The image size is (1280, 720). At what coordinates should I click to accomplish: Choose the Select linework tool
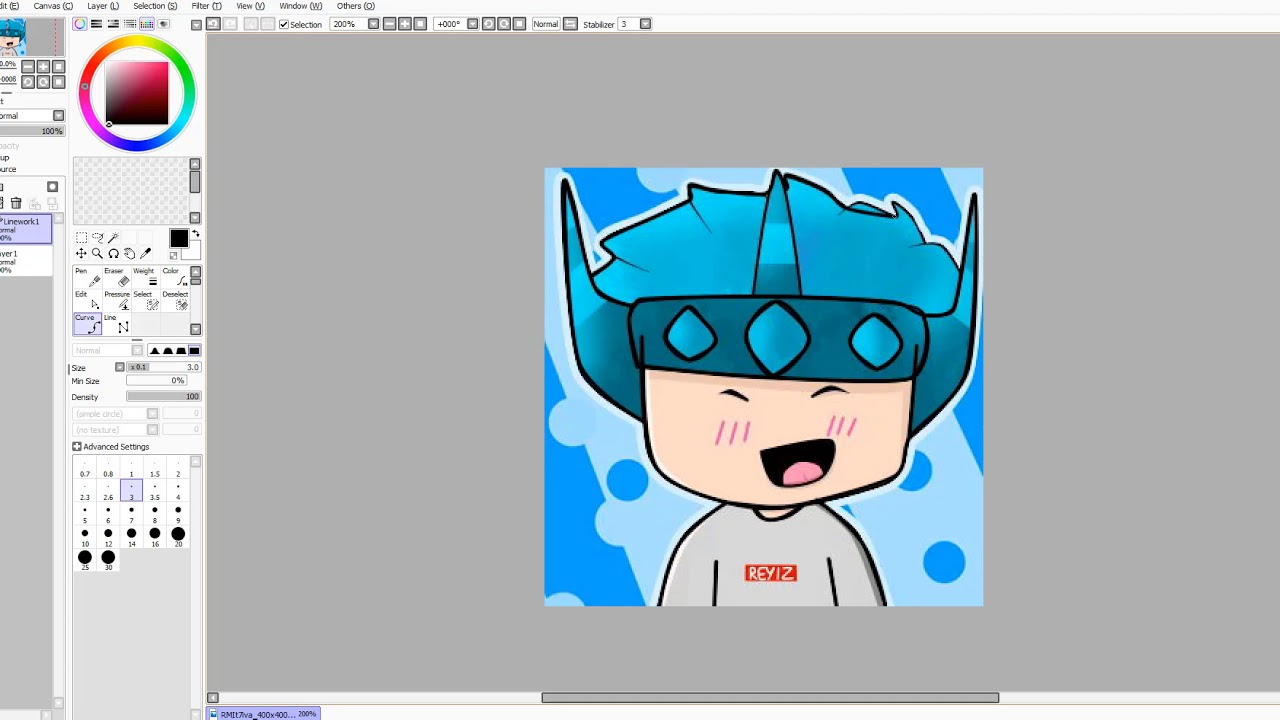pos(144,300)
